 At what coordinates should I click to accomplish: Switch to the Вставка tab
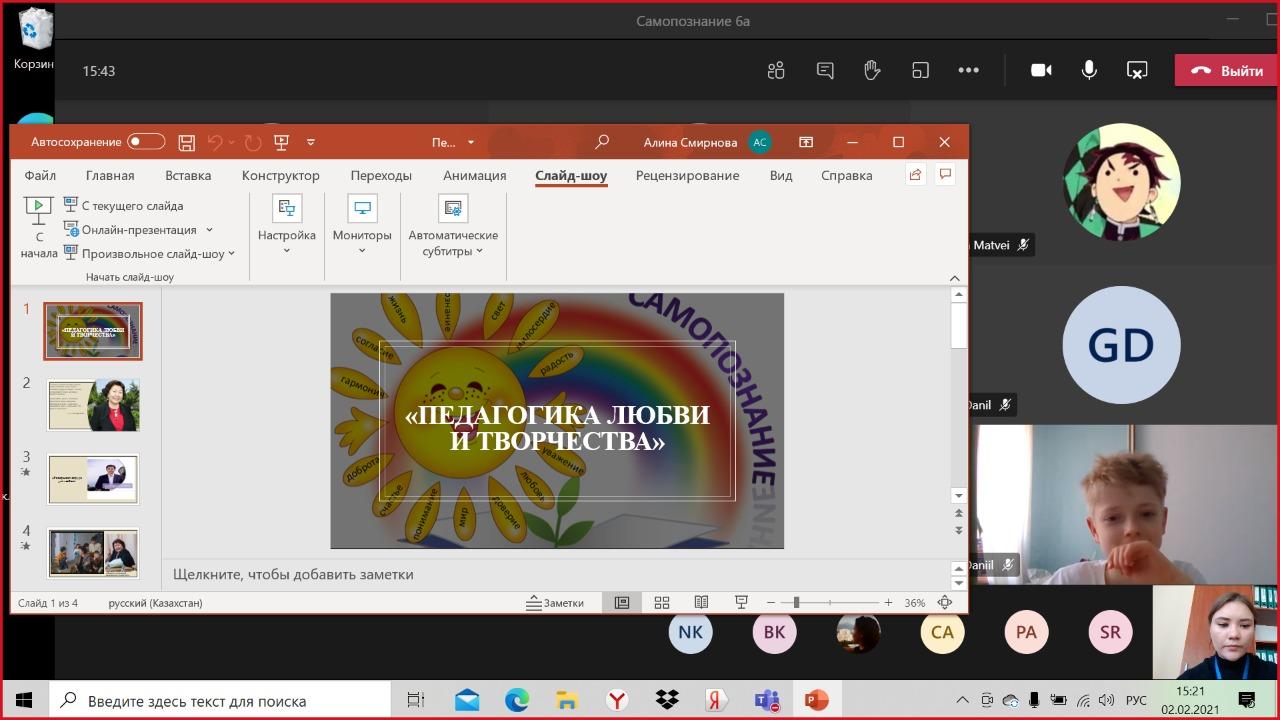point(188,175)
